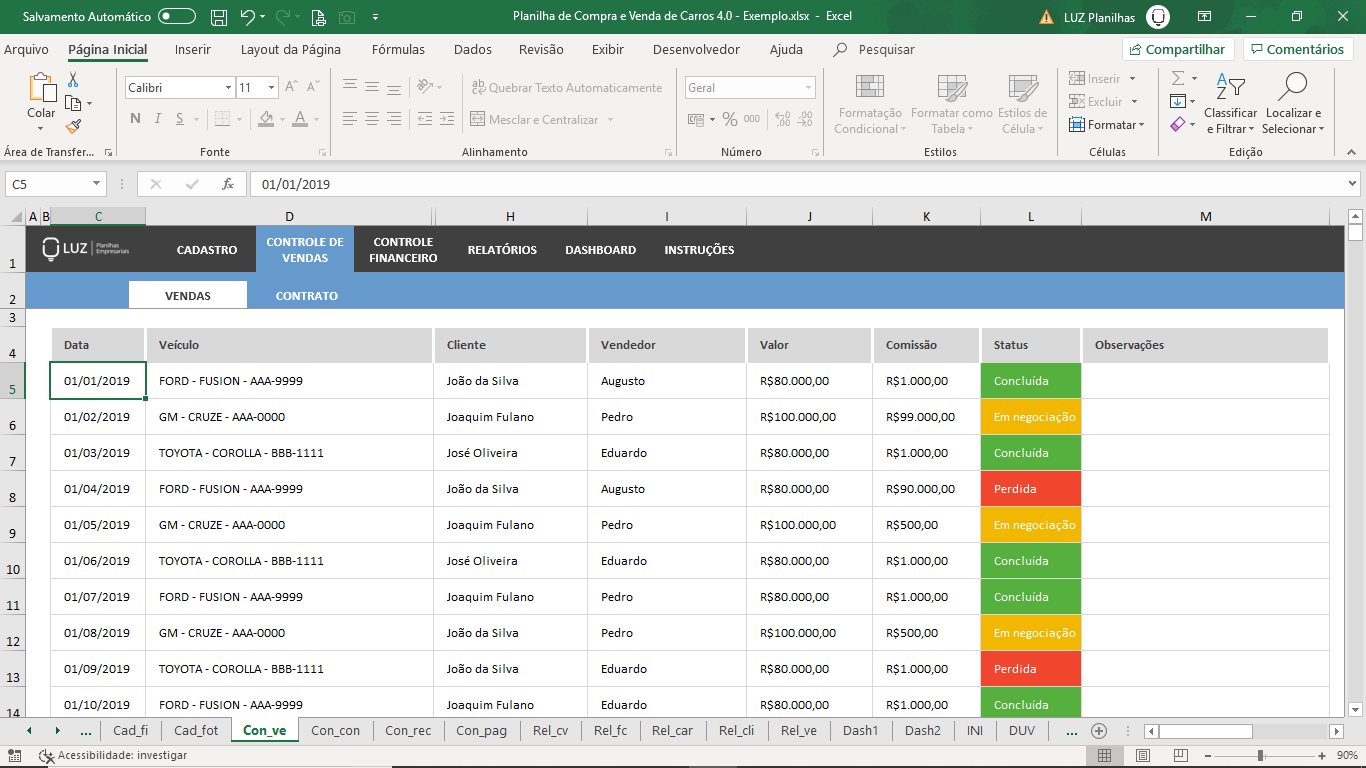Decrease font size with smaller A icon

(x=311, y=88)
